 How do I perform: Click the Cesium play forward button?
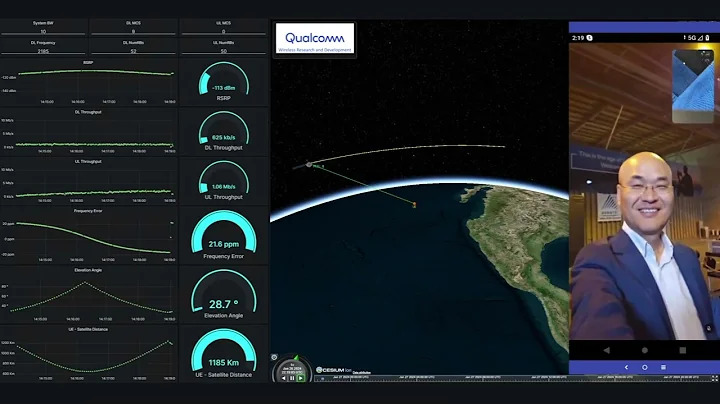(x=300, y=378)
